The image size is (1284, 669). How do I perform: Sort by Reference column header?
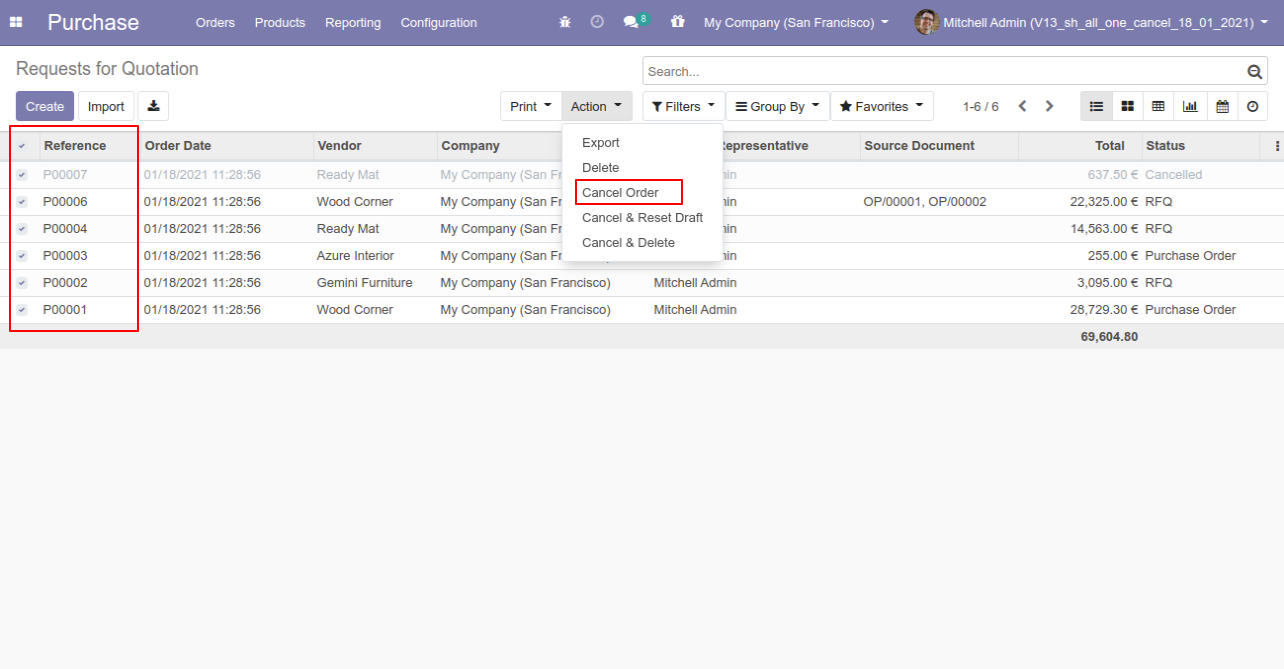(x=88, y=146)
